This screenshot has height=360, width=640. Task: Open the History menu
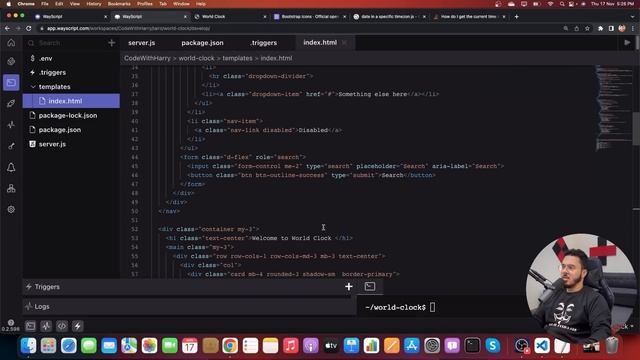pos(93,4)
